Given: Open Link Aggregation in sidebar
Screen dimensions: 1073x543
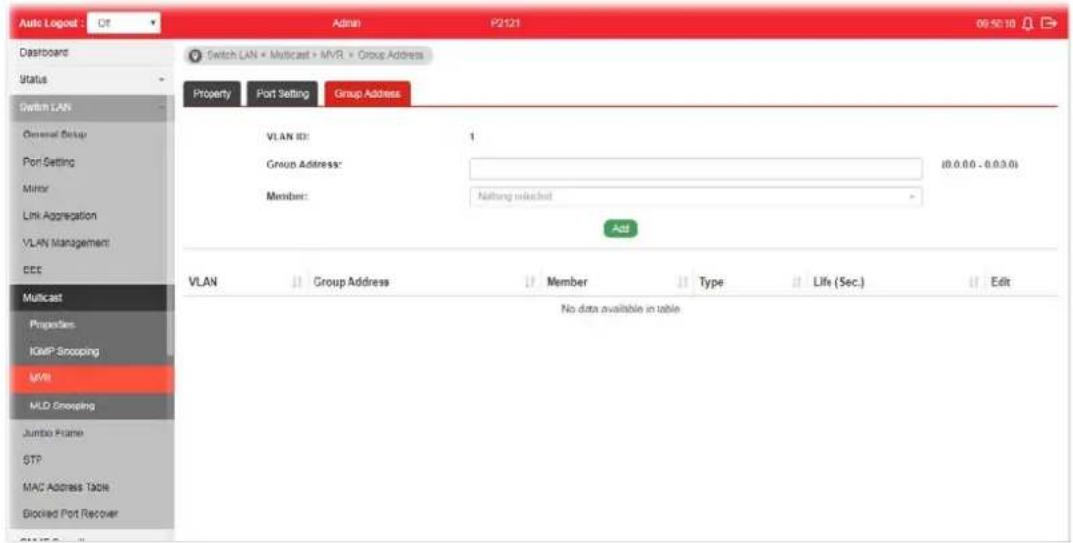Looking at the screenshot, I should pos(89,216).
